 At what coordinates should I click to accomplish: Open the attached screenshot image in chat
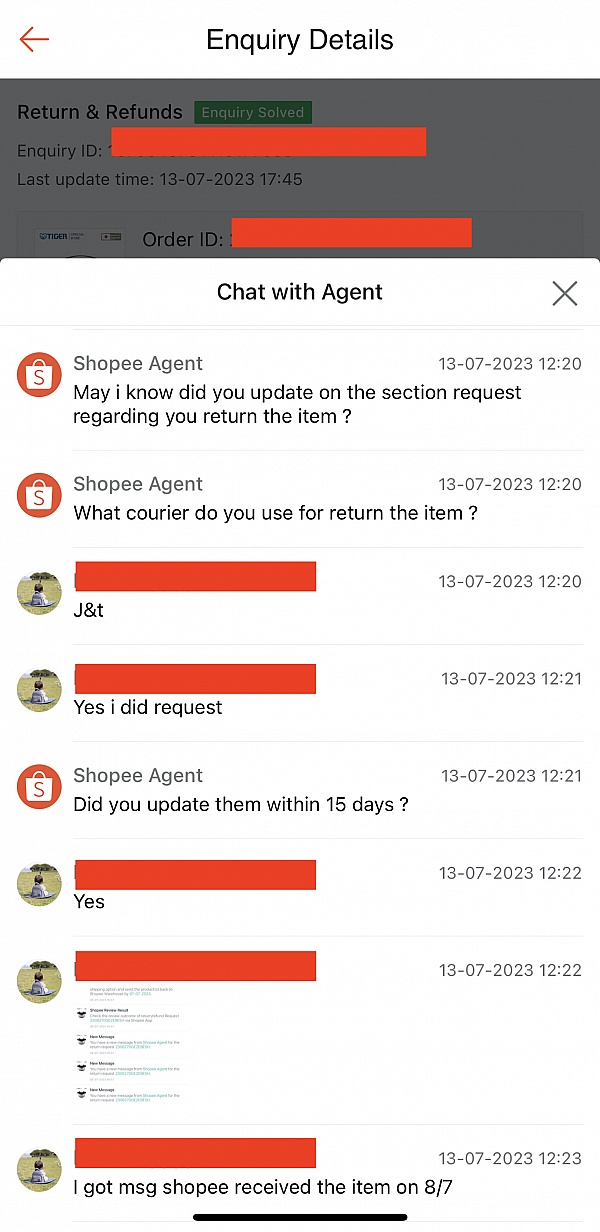click(x=130, y=1045)
